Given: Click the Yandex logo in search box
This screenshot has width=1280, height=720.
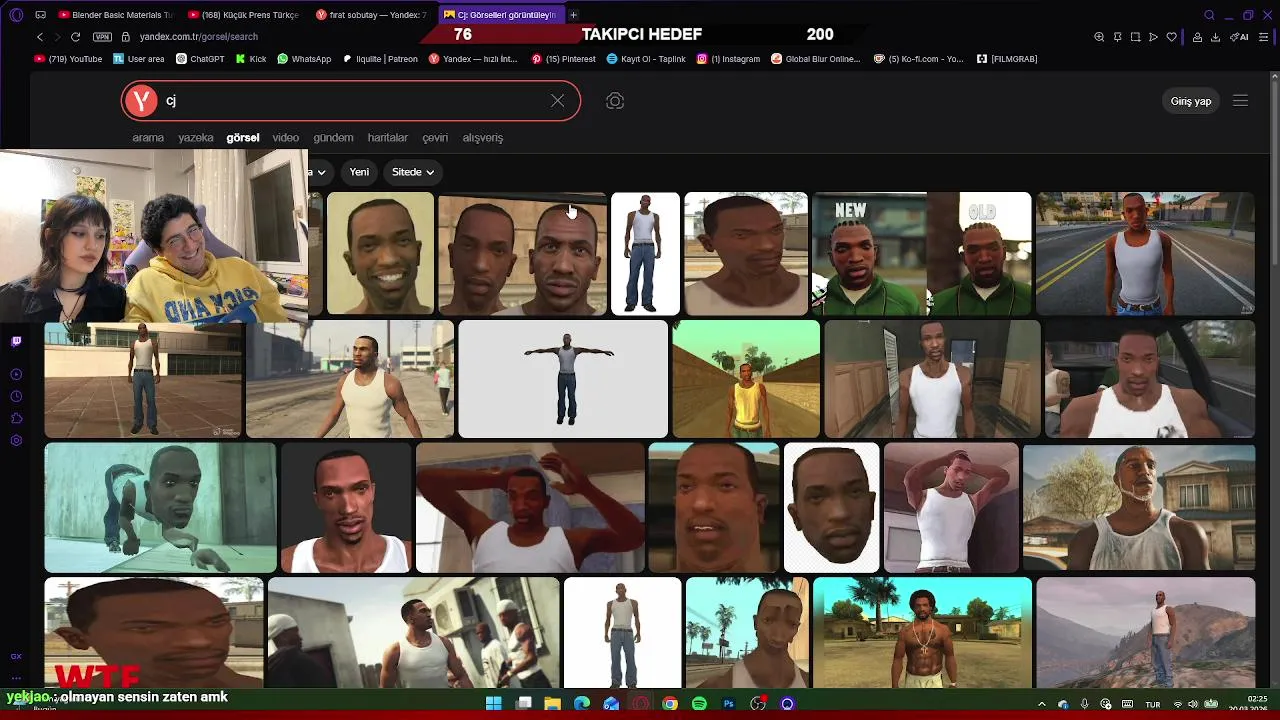Looking at the screenshot, I should 142,101.
